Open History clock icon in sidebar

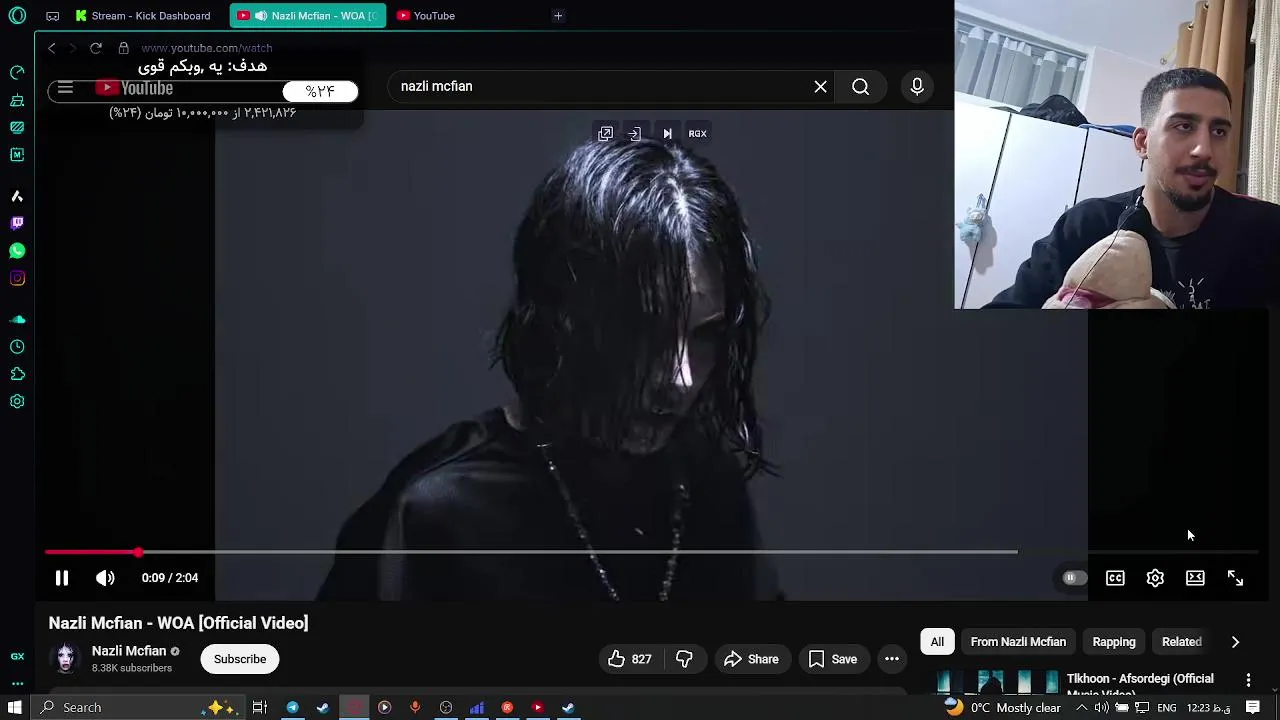tap(17, 347)
